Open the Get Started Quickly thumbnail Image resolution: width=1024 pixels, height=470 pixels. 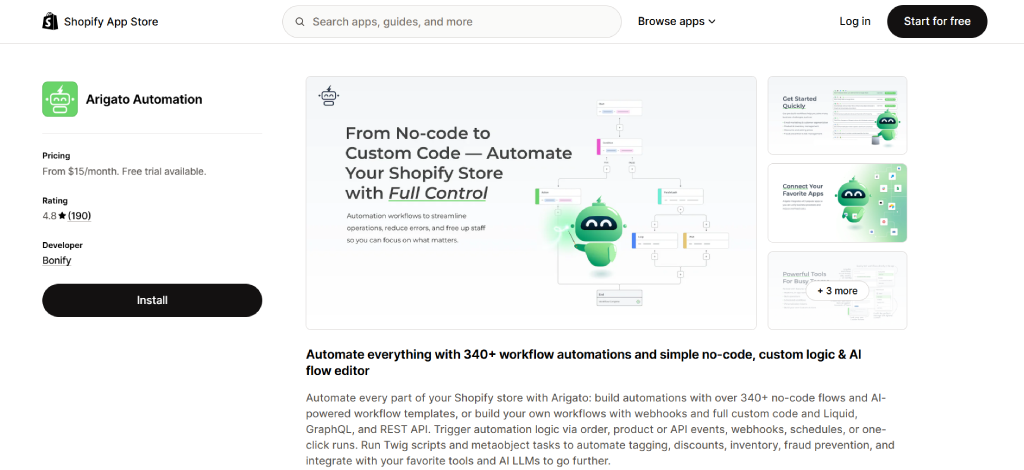point(837,116)
